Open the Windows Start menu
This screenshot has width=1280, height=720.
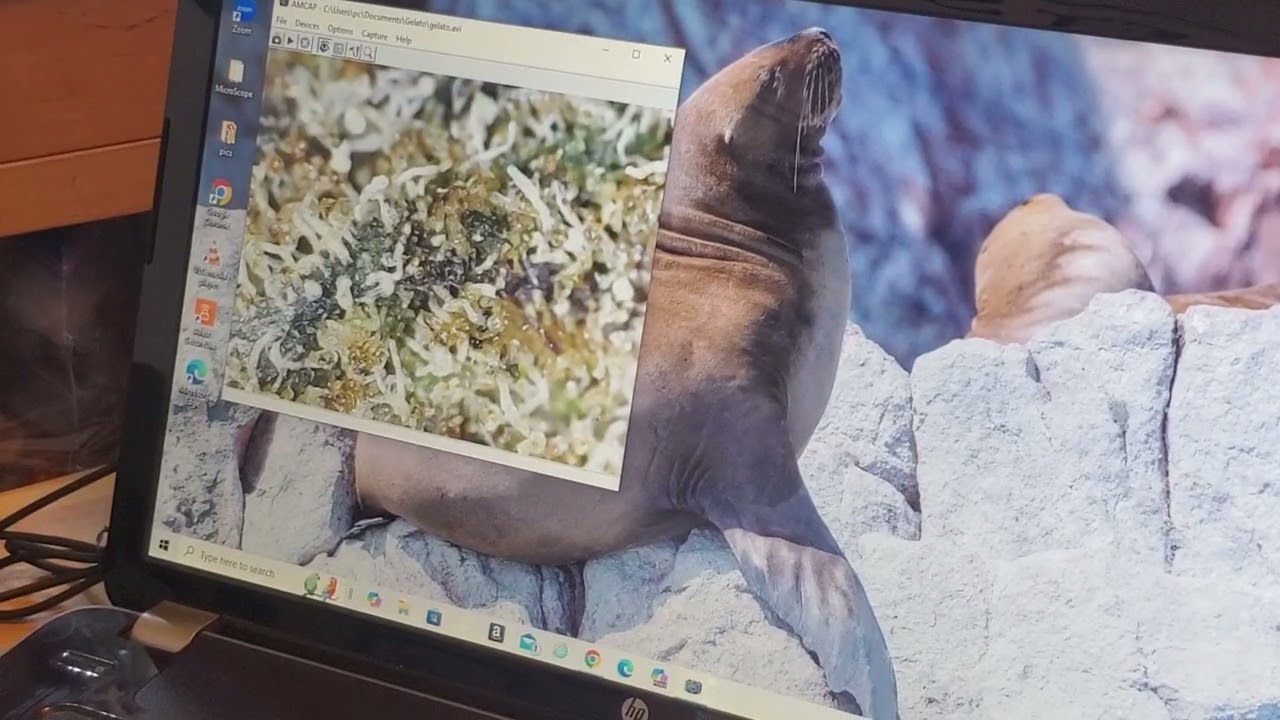pyautogui.click(x=165, y=545)
